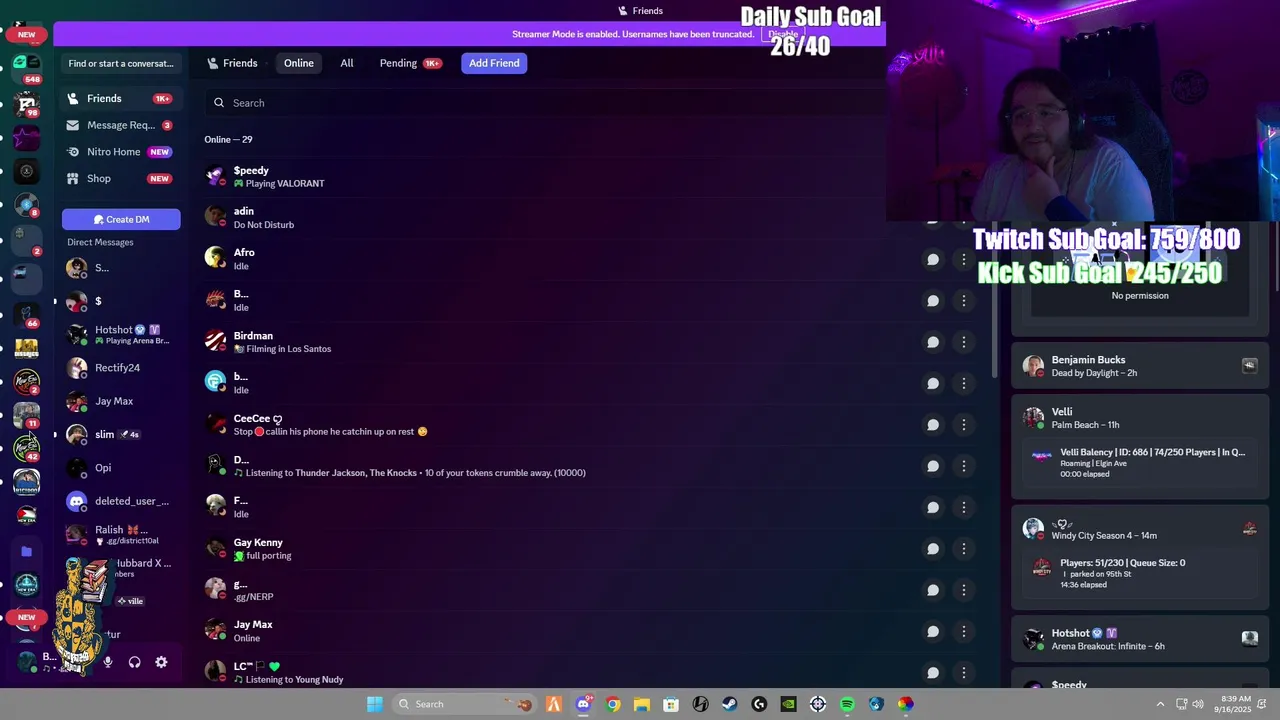
Task: Expand the server folder icon
Action: click(x=27, y=551)
